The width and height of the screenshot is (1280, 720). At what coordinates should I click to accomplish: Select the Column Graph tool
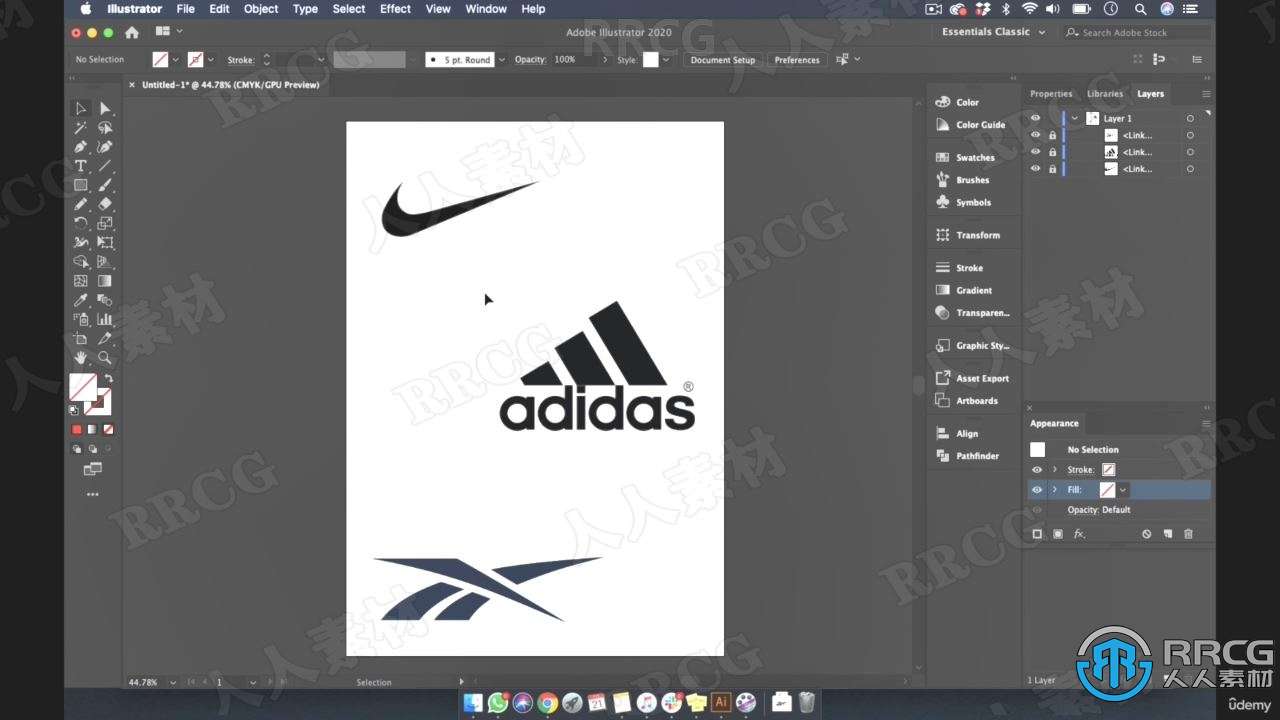click(x=105, y=319)
